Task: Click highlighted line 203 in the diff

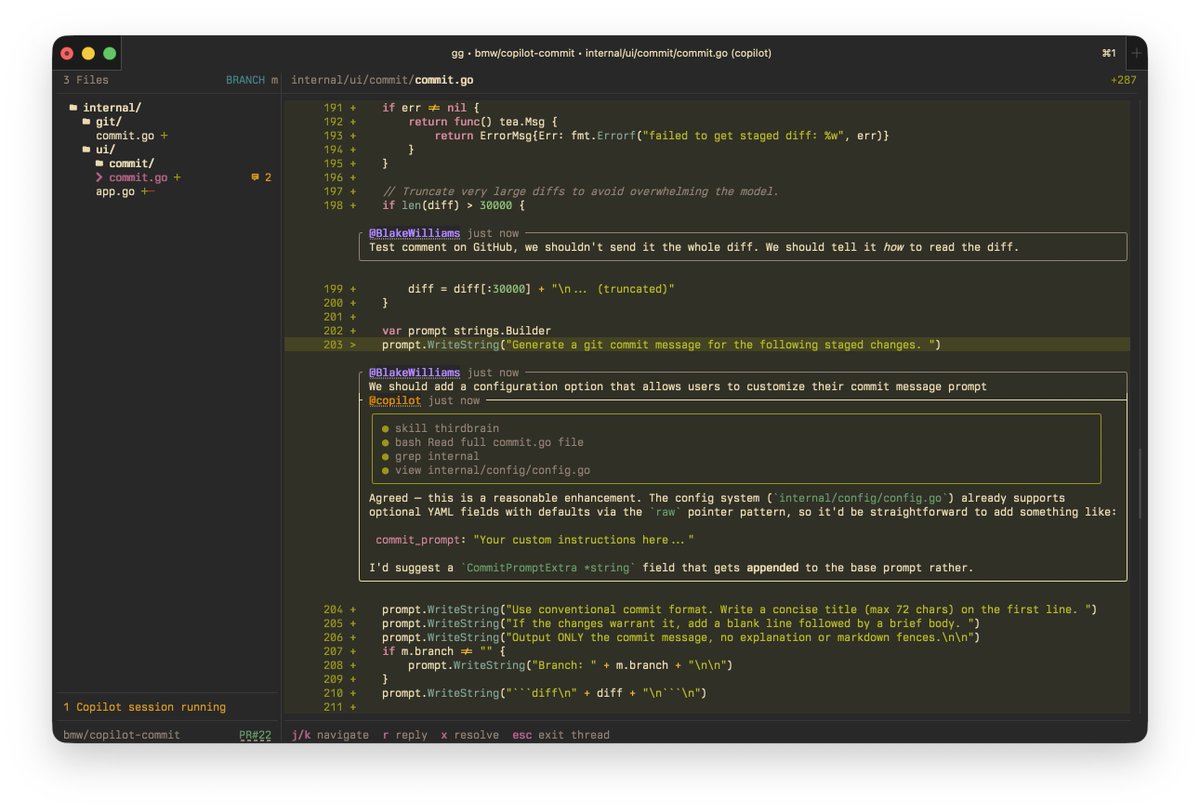Action: [707, 345]
